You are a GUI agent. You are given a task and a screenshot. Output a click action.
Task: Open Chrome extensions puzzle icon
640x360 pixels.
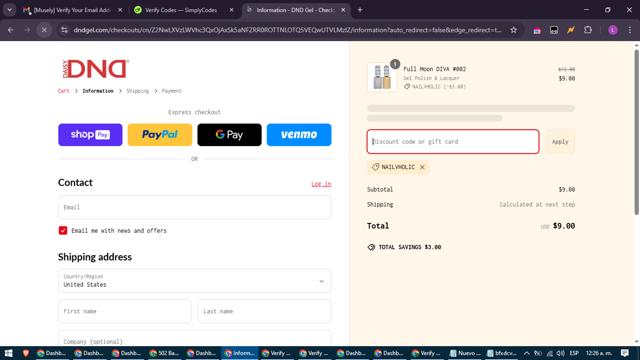tap(588, 30)
